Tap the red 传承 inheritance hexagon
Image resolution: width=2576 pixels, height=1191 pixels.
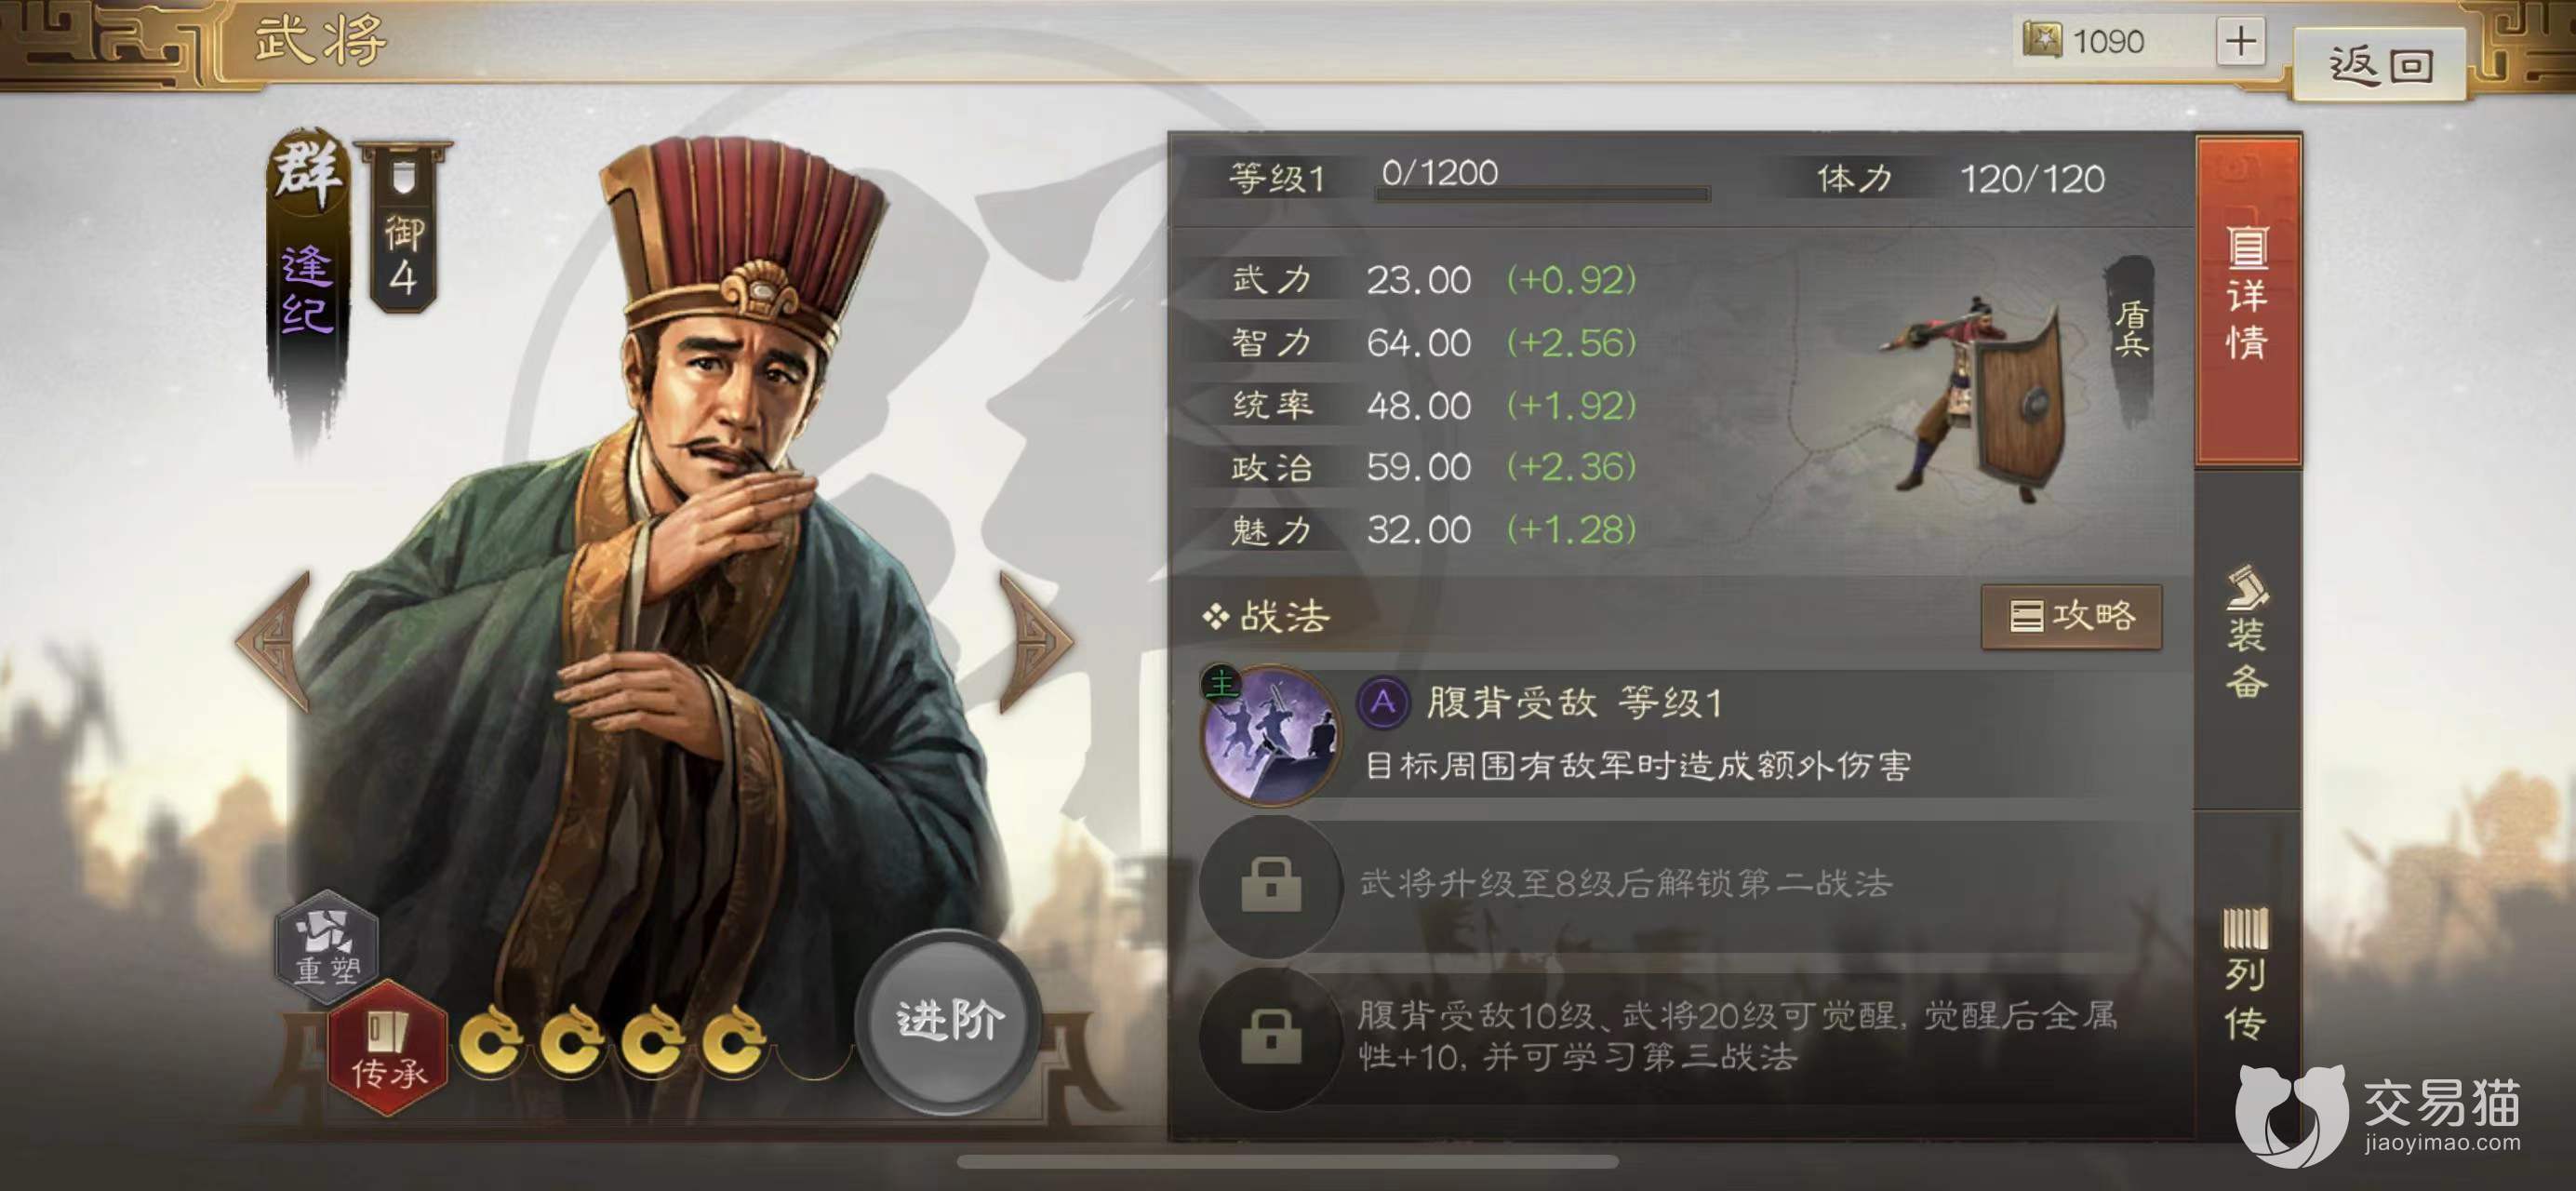[388, 1048]
